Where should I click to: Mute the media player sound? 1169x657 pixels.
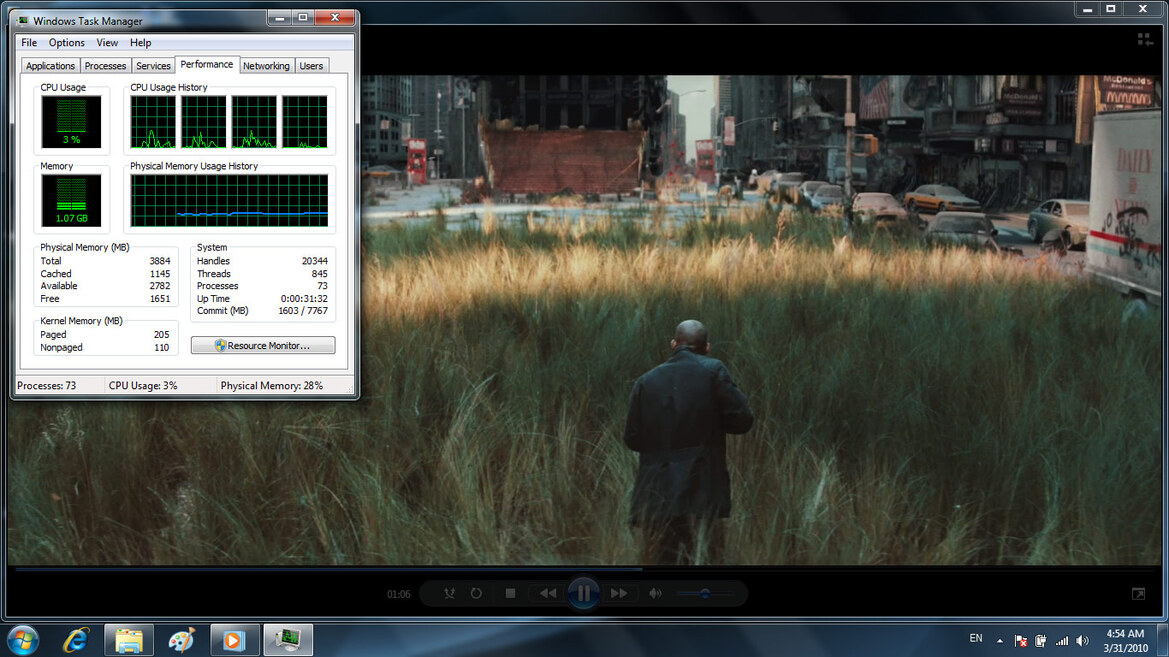pyautogui.click(x=655, y=594)
